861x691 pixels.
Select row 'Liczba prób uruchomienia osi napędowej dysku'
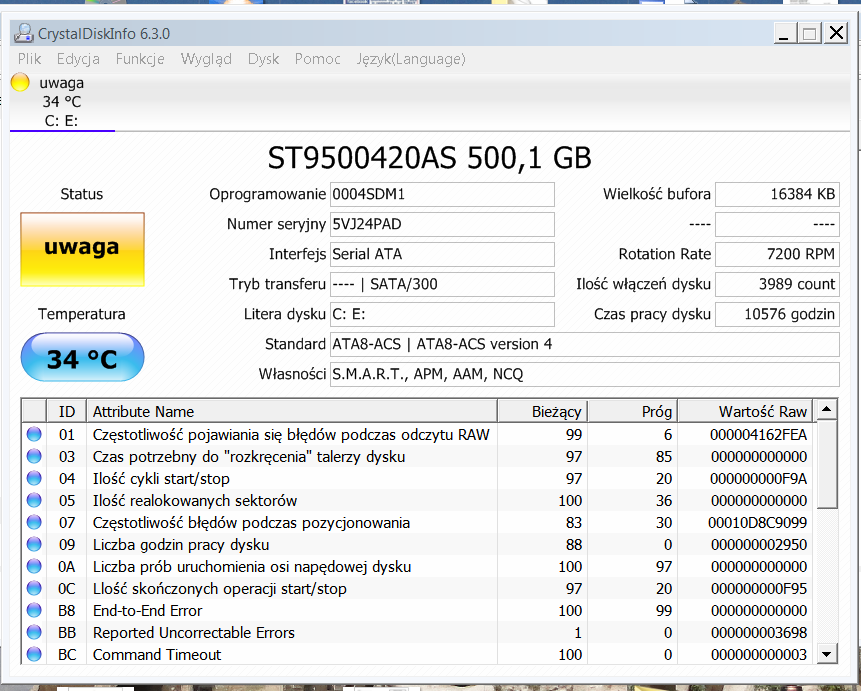click(419, 566)
